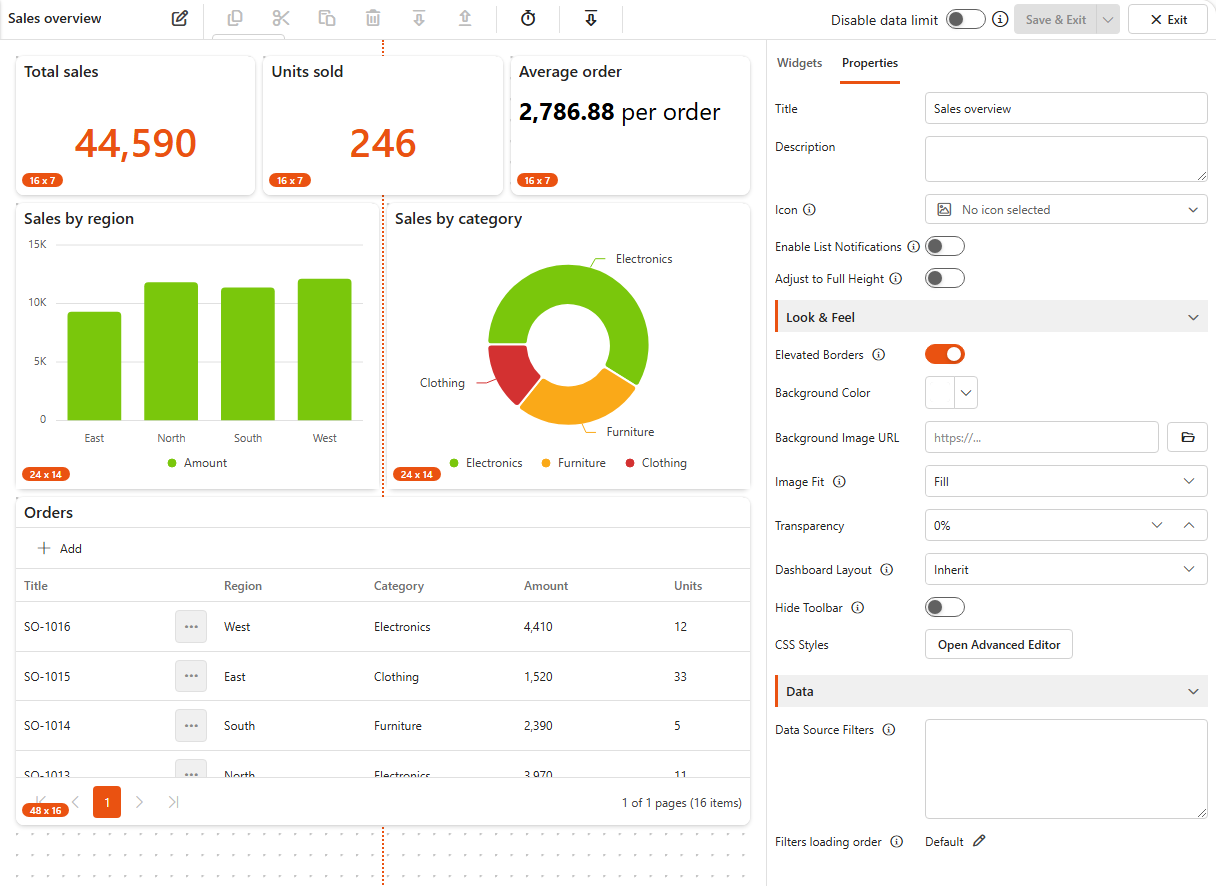
Task: Enable List Notifications switch
Action: click(x=945, y=246)
